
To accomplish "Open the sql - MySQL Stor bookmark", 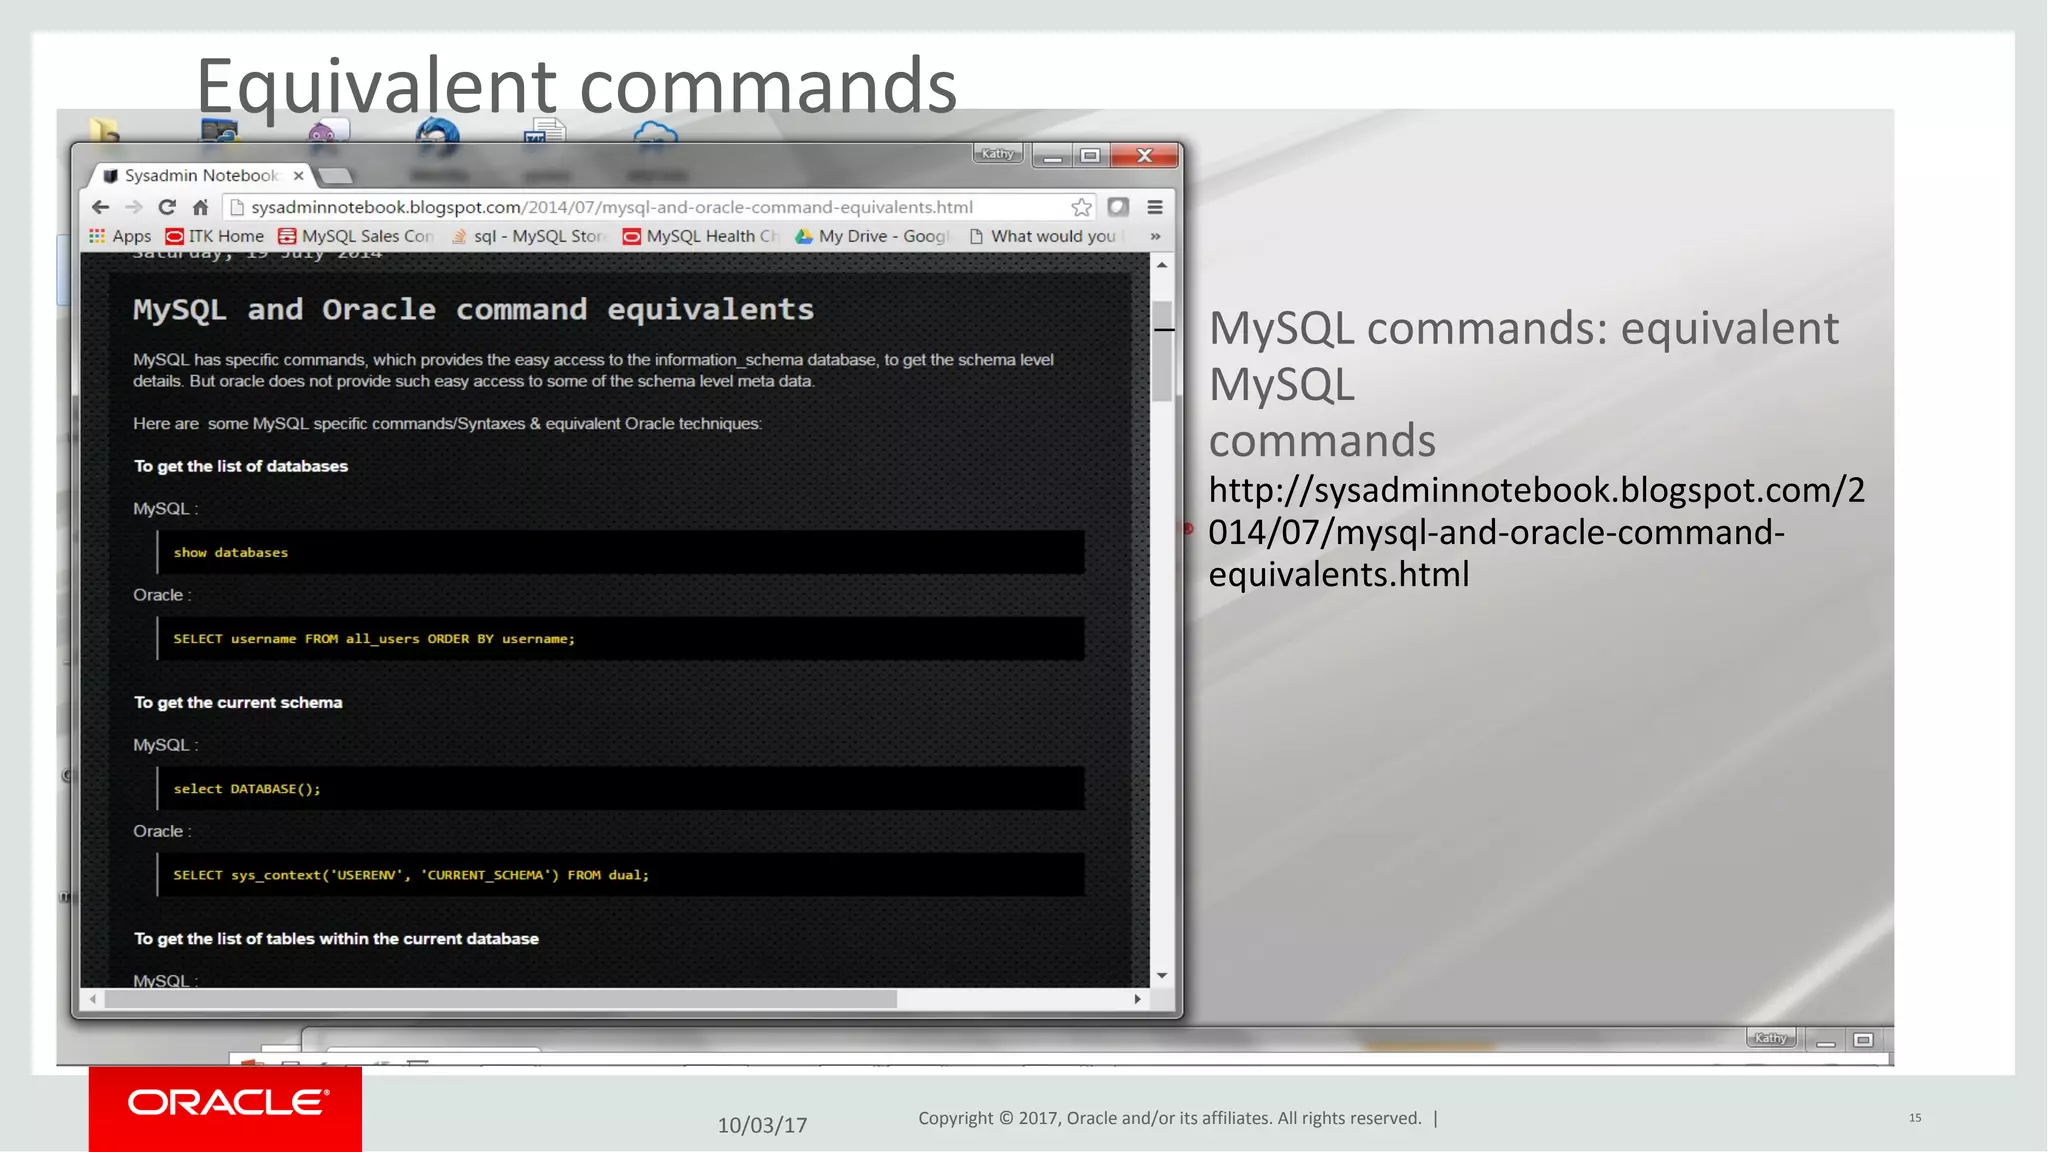I will (529, 236).
